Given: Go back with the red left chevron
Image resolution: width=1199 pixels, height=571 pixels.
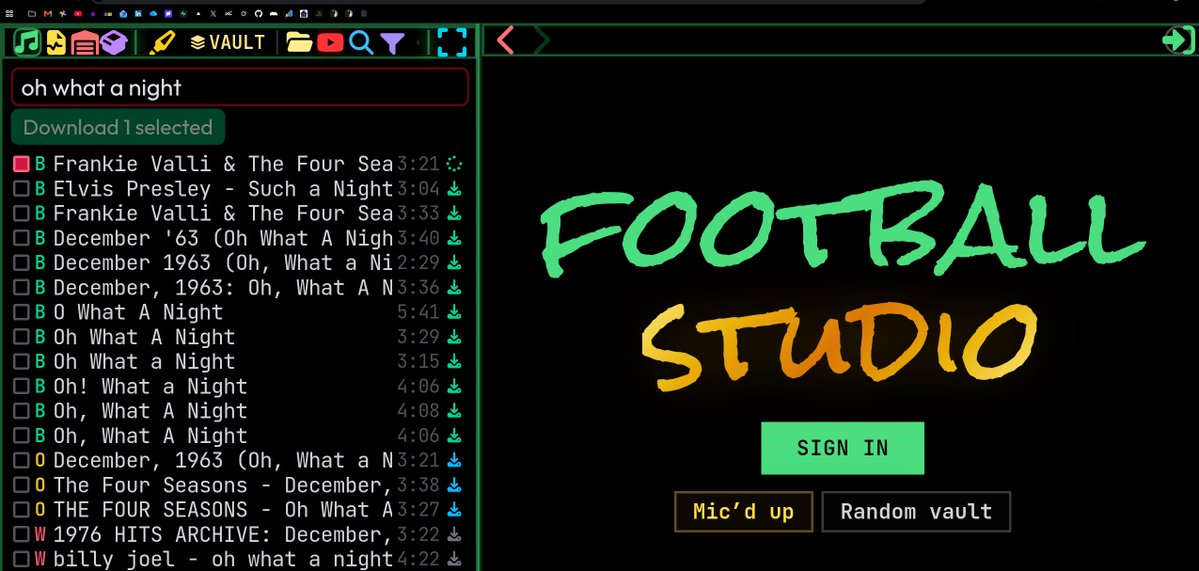Looking at the screenshot, I should tap(505, 40).
